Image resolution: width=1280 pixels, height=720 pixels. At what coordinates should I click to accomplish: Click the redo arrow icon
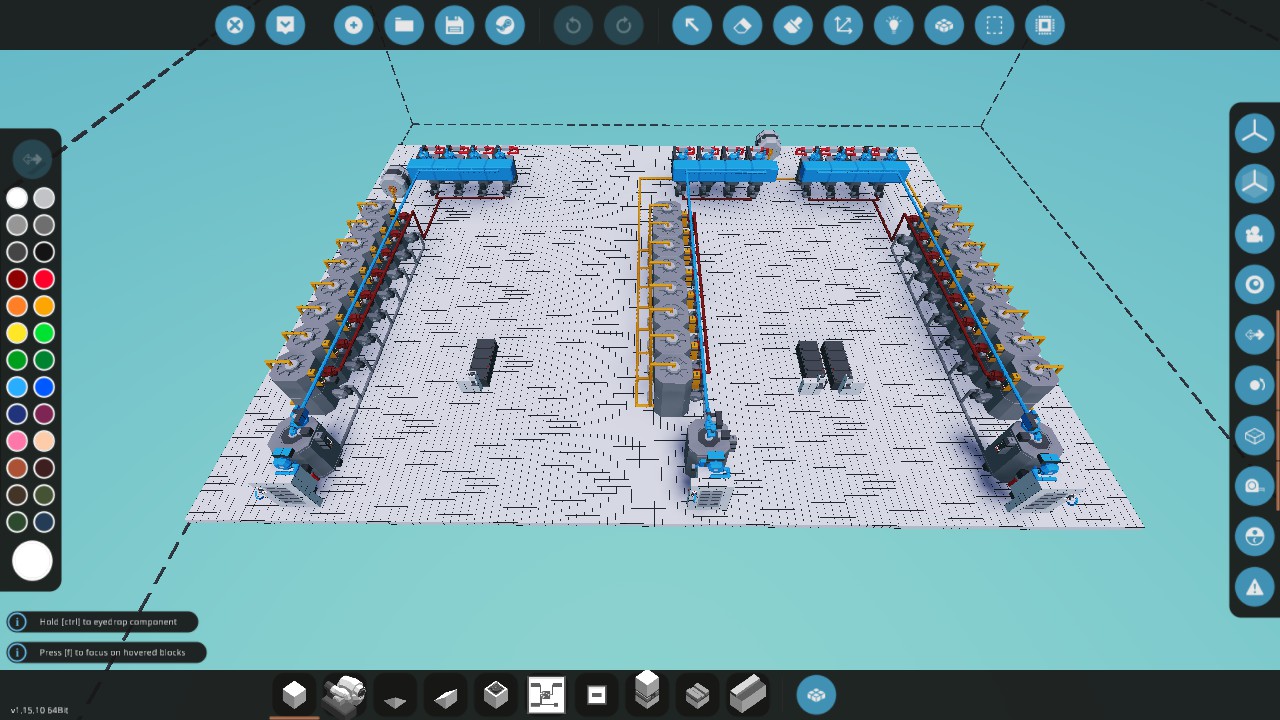click(x=623, y=25)
